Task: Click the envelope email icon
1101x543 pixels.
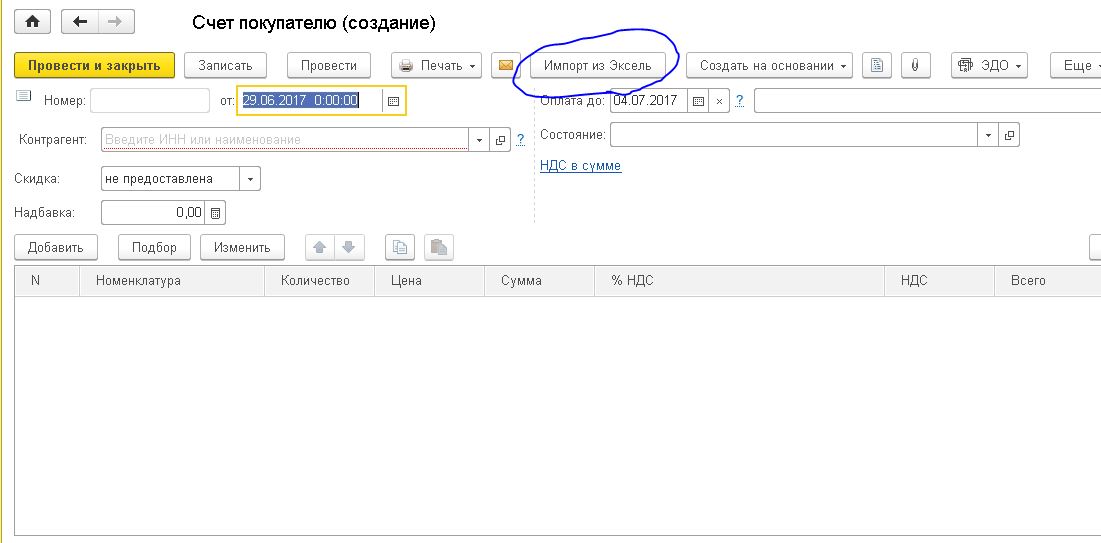Action: (504, 65)
